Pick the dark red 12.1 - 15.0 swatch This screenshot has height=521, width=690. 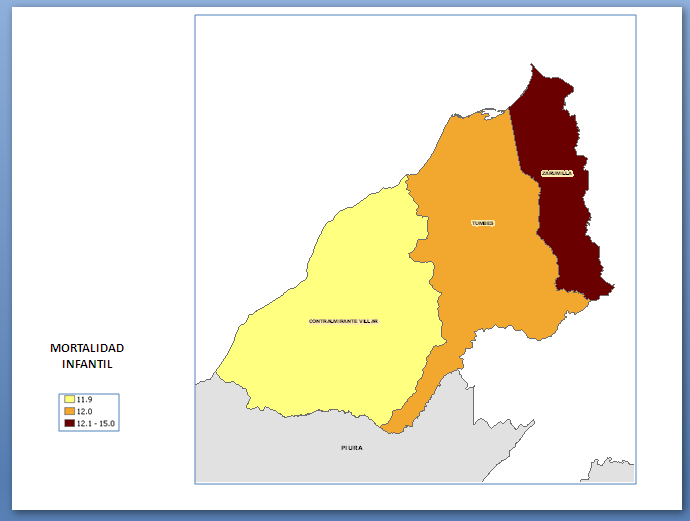click(70, 423)
